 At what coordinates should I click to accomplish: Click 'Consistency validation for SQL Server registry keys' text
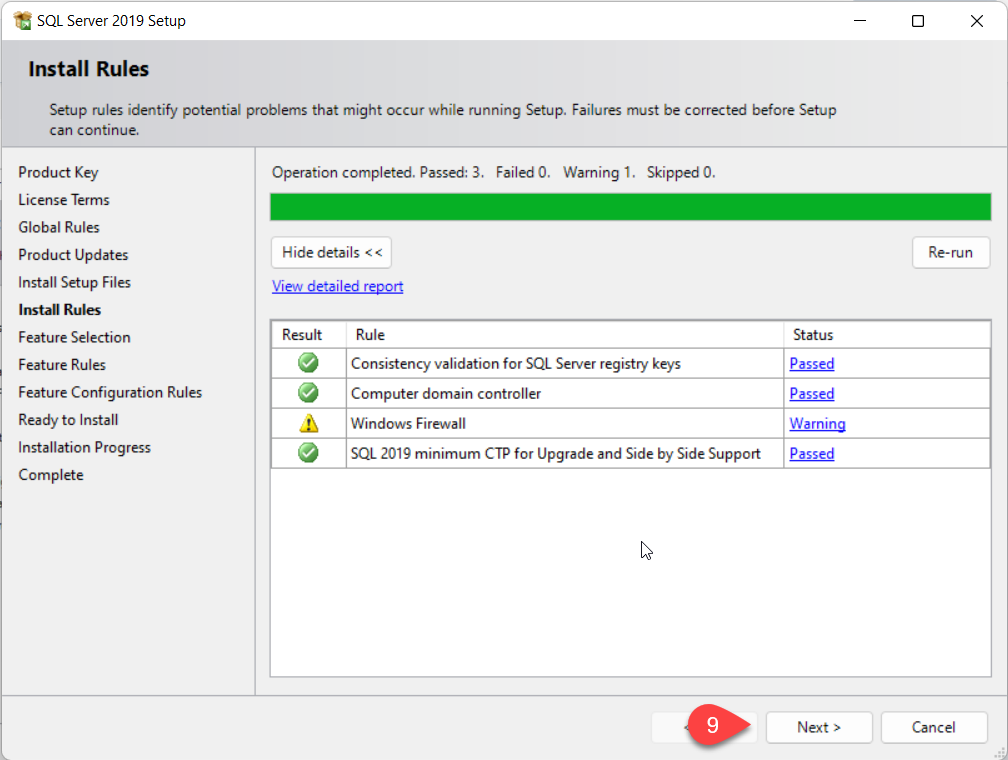(516, 363)
